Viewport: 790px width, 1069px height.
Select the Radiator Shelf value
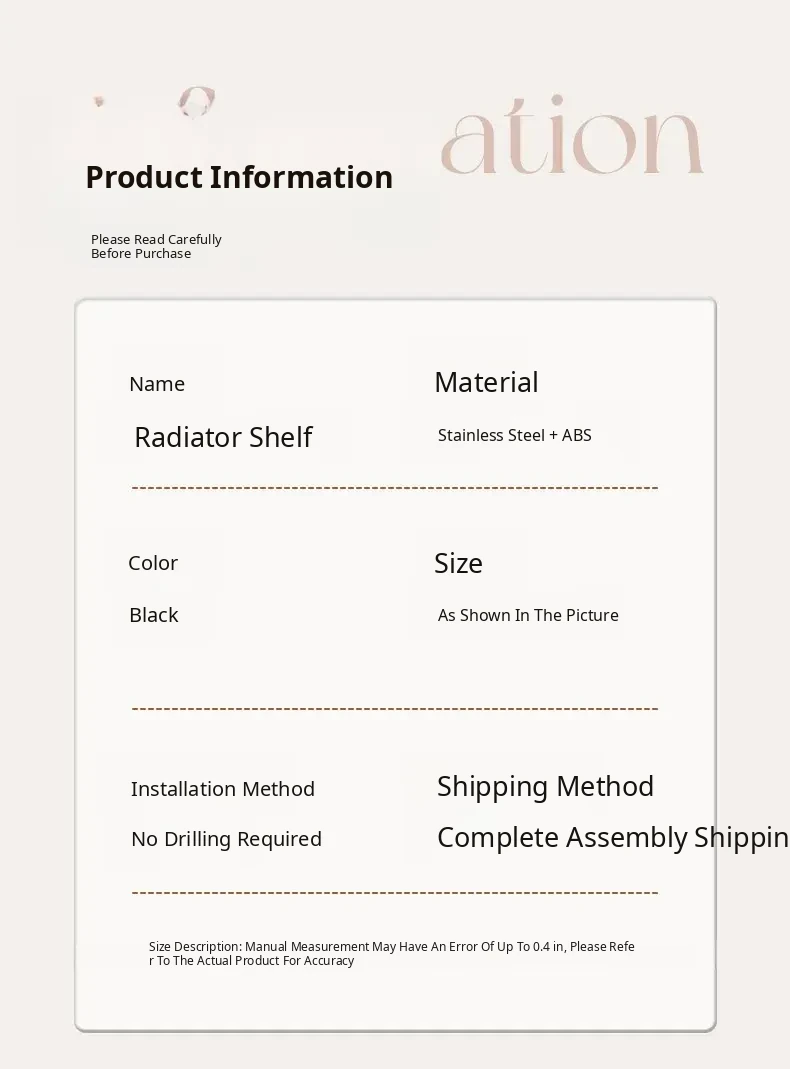click(x=223, y=437)
